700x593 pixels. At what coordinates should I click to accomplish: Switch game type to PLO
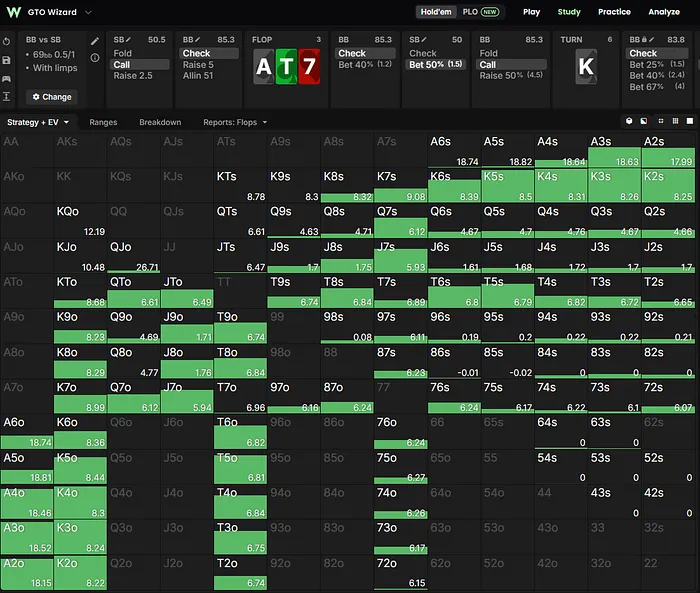[x=470, y=12]
